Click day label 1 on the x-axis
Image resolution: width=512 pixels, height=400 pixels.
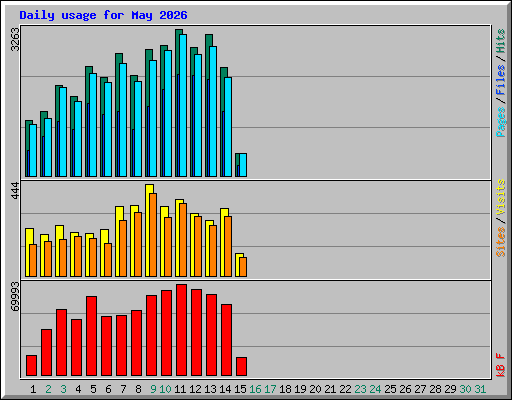pos(33,389)
